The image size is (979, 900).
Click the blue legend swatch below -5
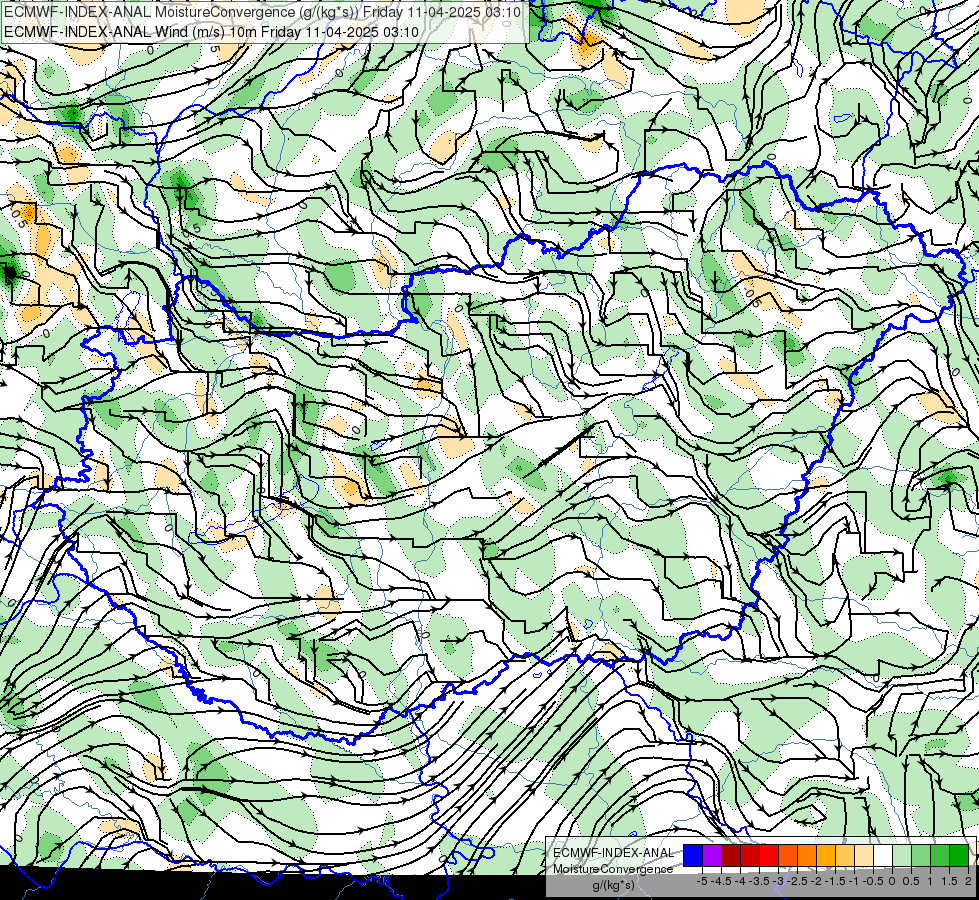693,855
